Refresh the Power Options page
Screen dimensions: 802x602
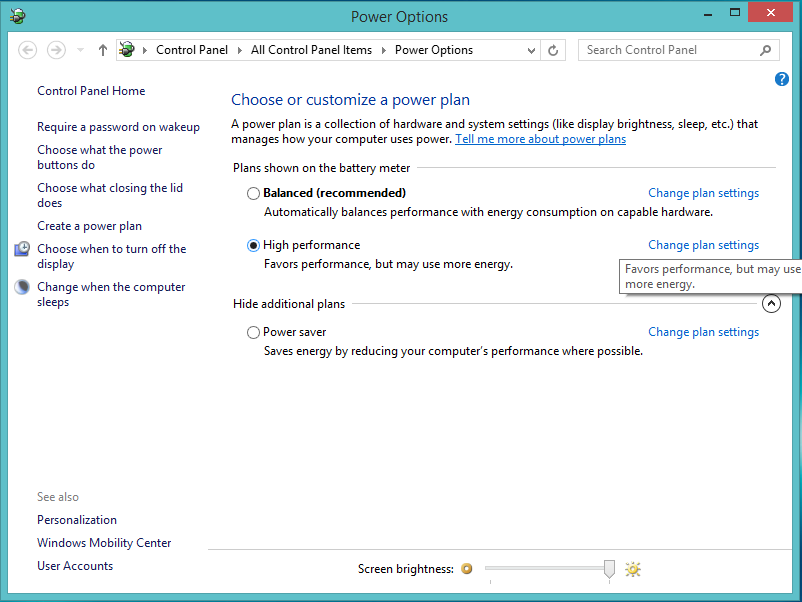pos(553,50)
